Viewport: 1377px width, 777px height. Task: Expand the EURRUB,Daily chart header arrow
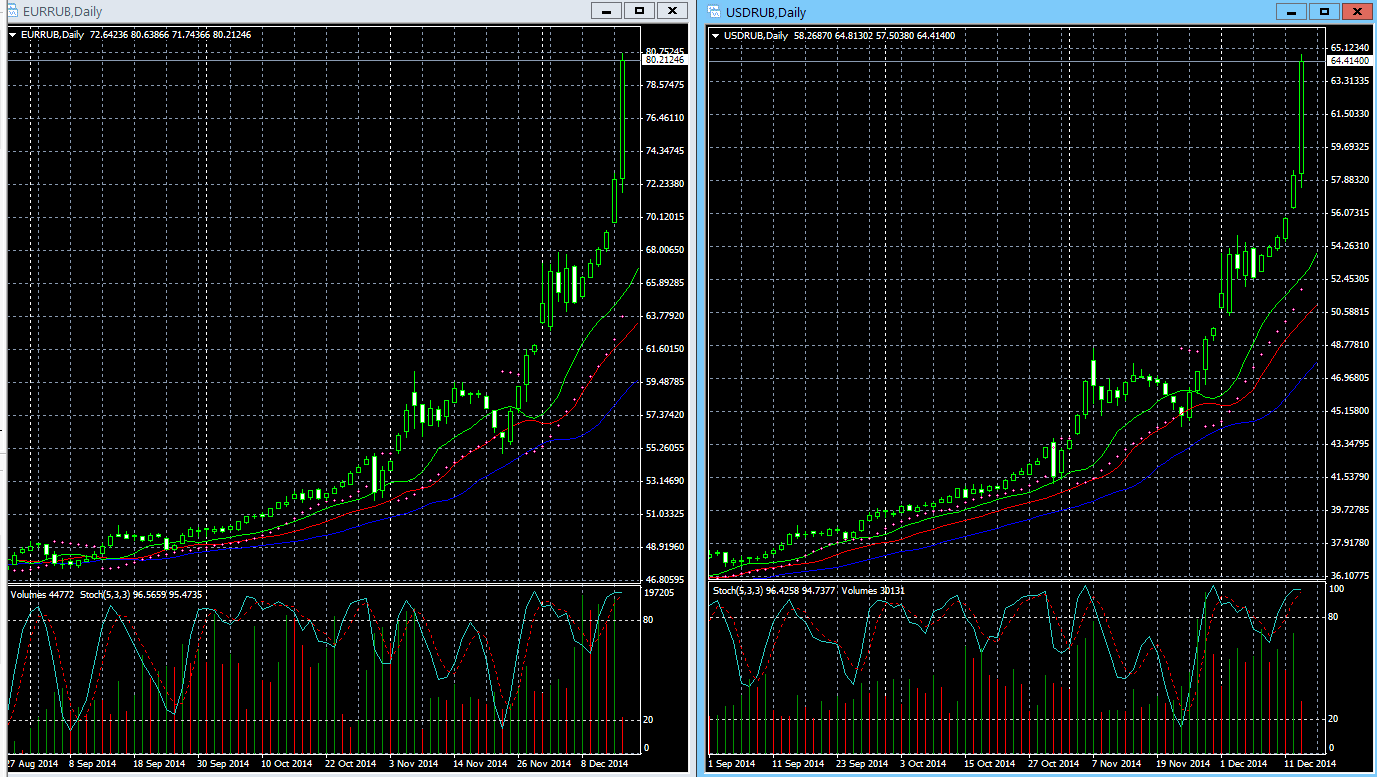pyautogui.click(x=13, y=35)
